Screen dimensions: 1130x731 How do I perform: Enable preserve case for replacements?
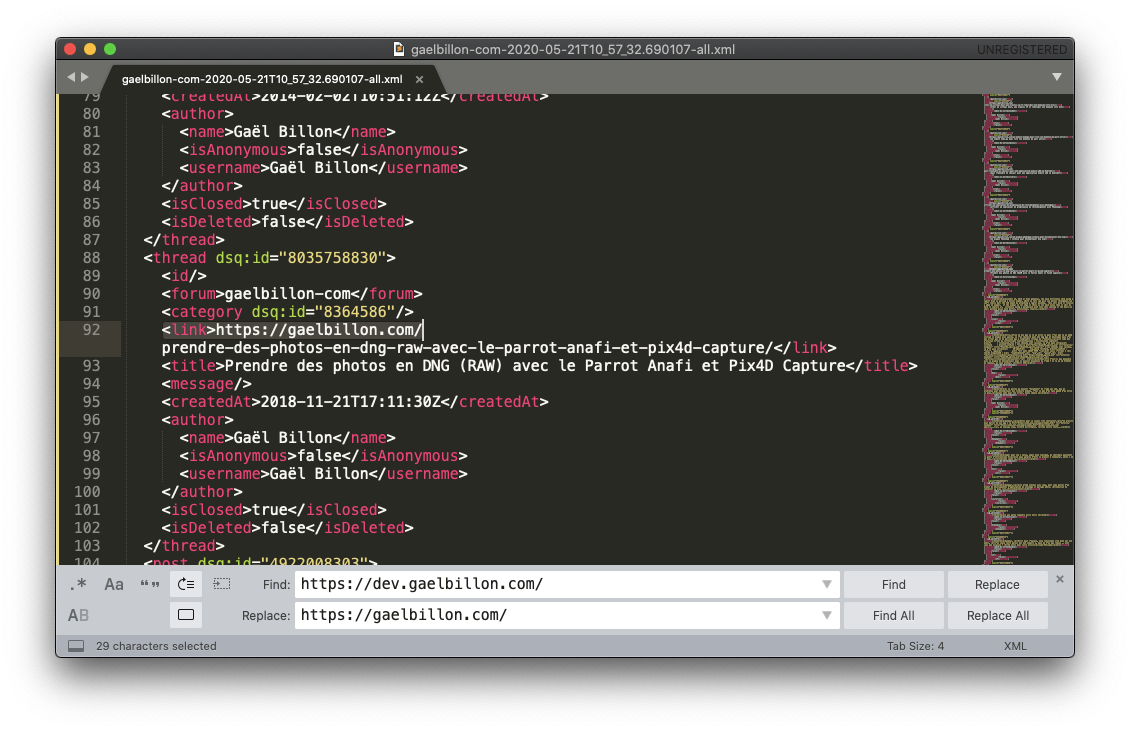tap(77, 615)
